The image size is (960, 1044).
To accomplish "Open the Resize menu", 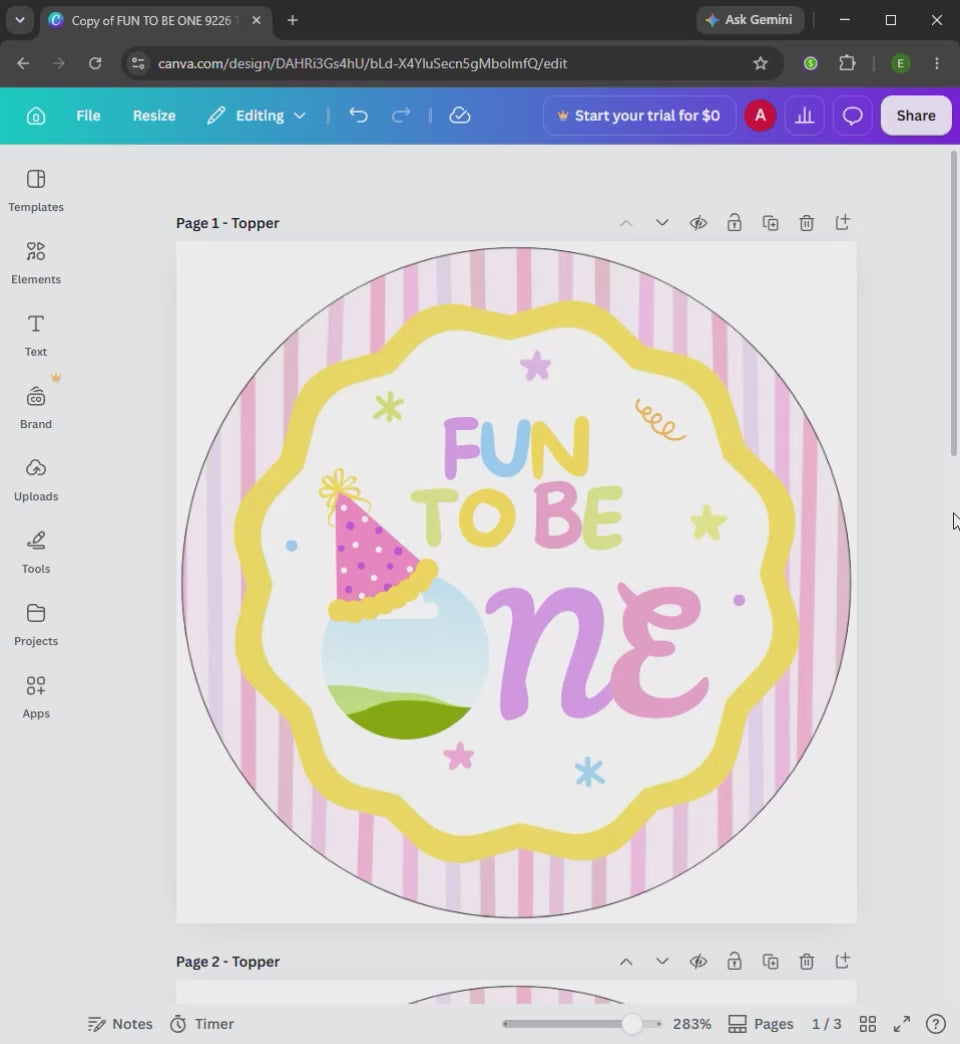I will coord(154,116).
